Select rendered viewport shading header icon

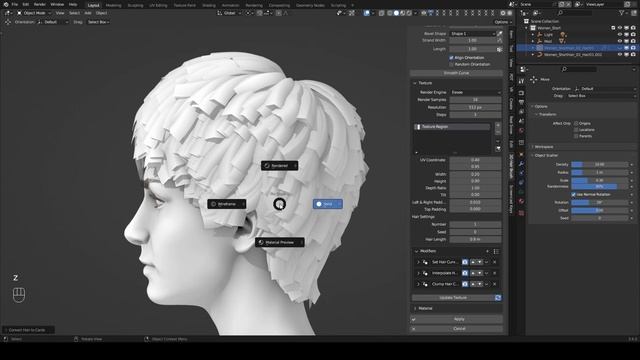coord(409,13)
